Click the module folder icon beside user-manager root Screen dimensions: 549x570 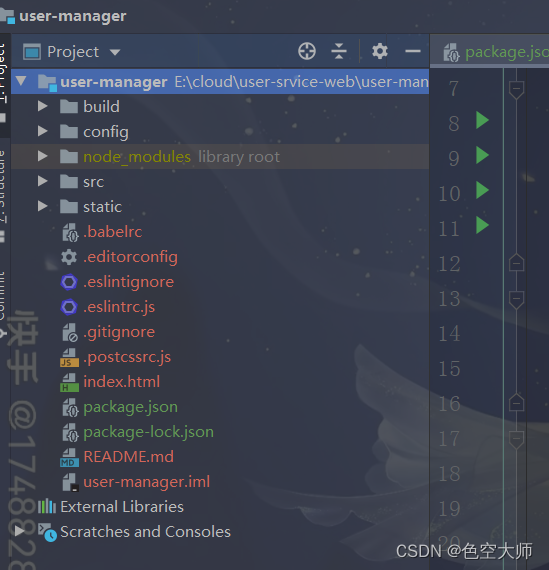(x=48, y=83)
